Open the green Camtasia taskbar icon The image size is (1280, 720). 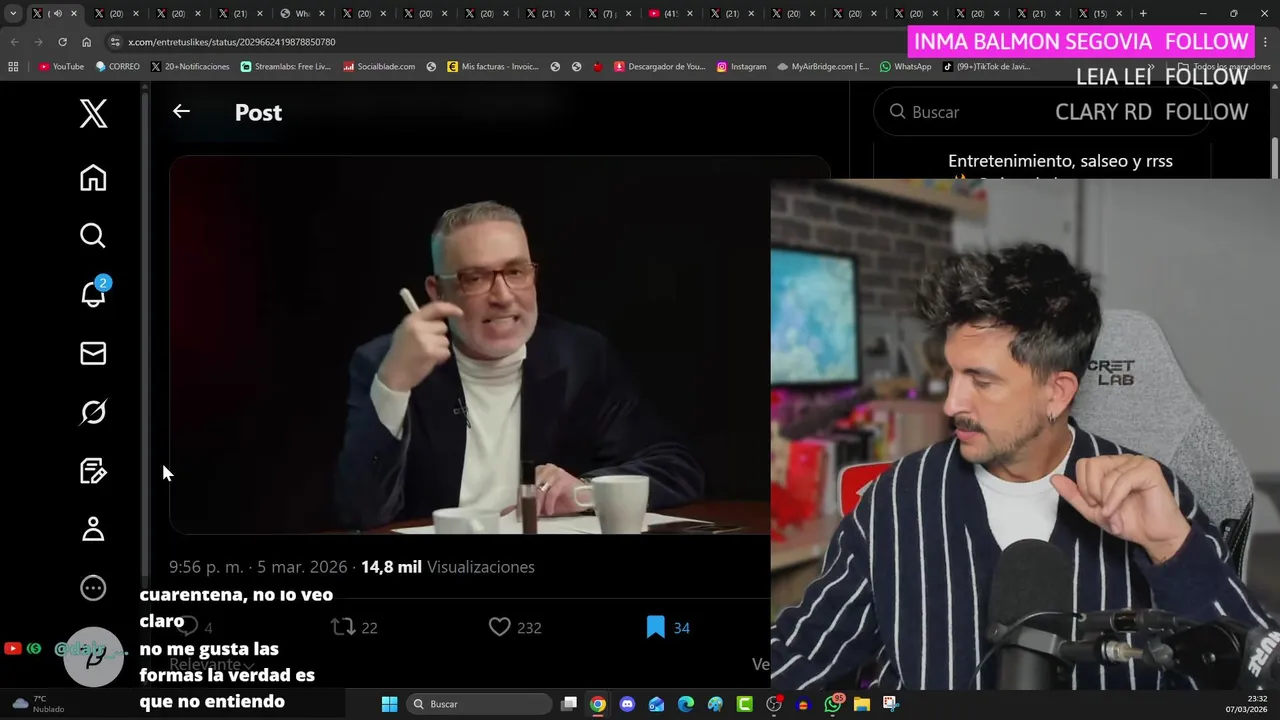tap(745, 704)
